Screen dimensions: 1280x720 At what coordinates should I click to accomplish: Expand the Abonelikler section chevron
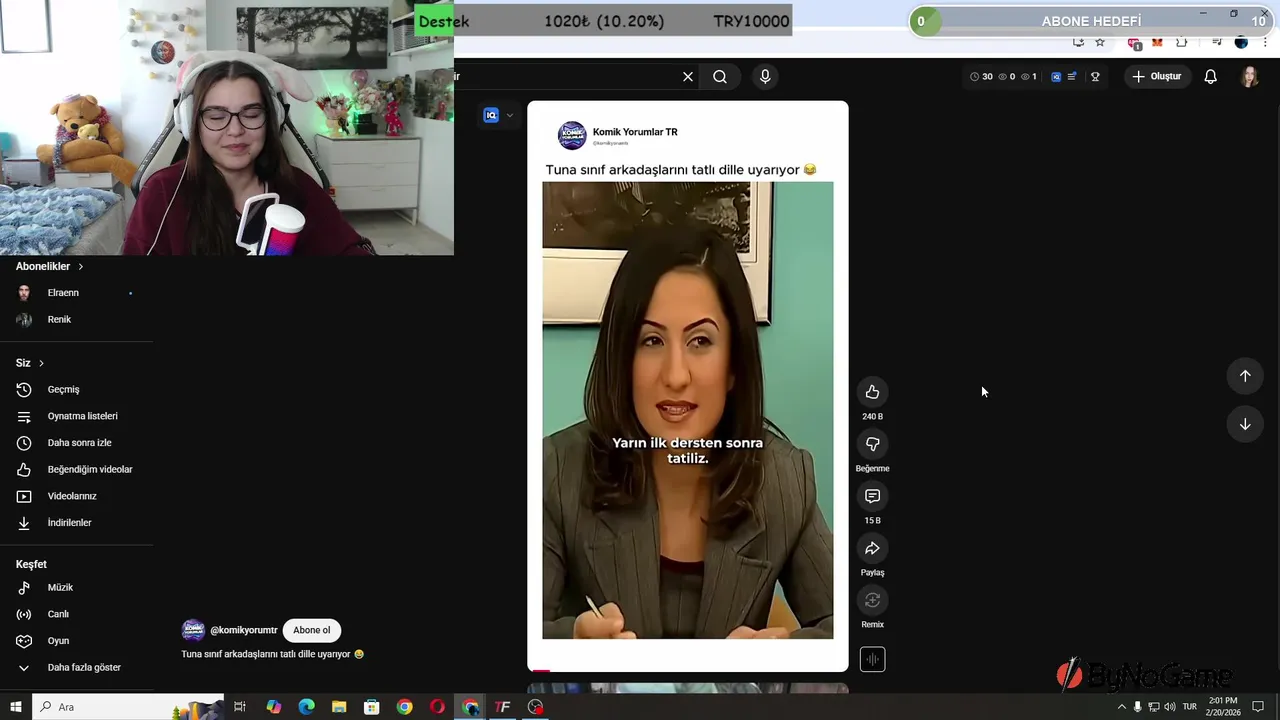click(81, 267)
